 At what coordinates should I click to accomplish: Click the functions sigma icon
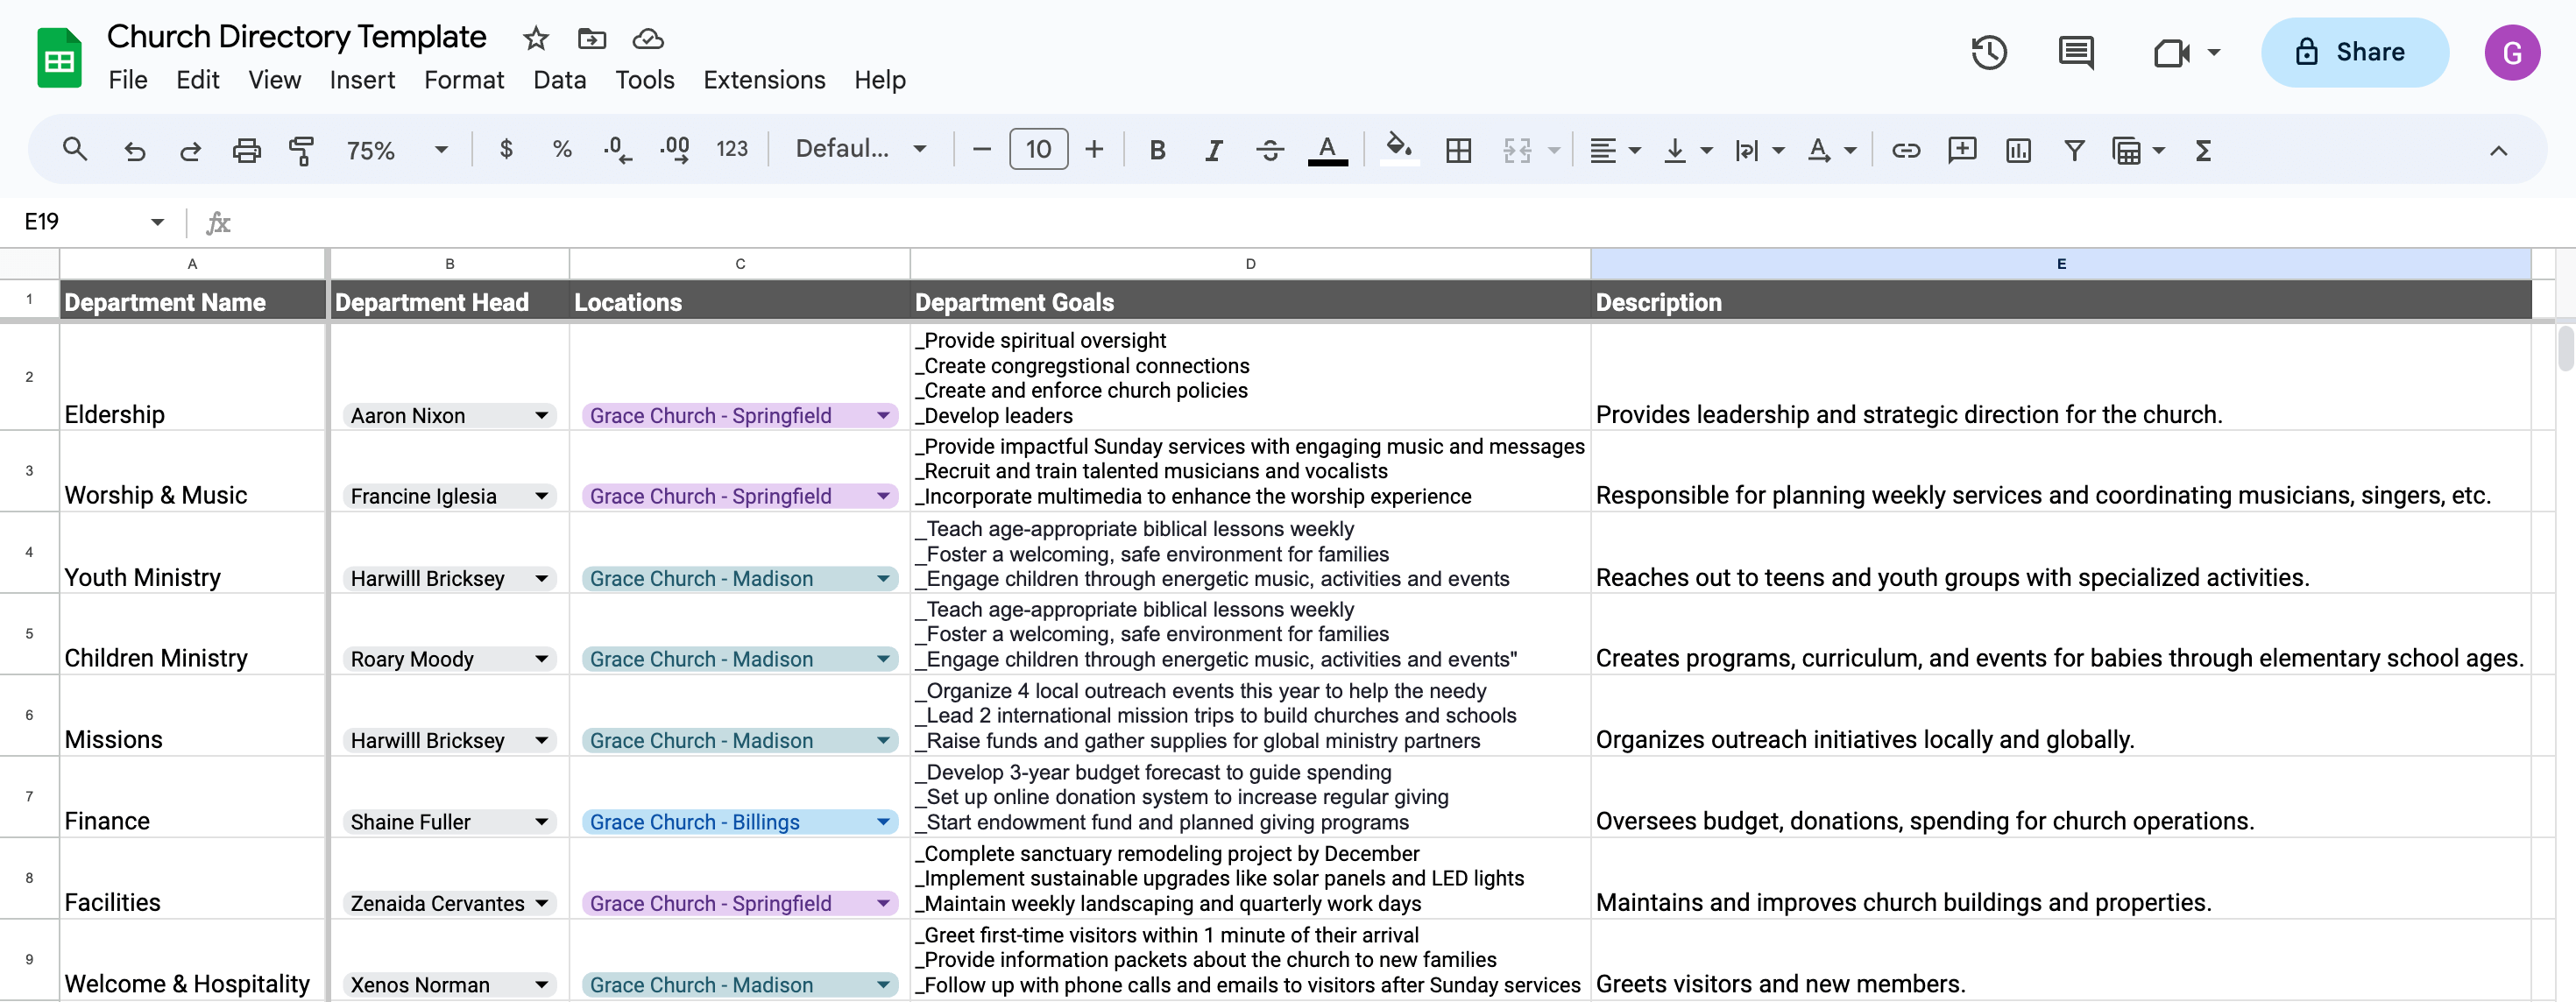2202,150
